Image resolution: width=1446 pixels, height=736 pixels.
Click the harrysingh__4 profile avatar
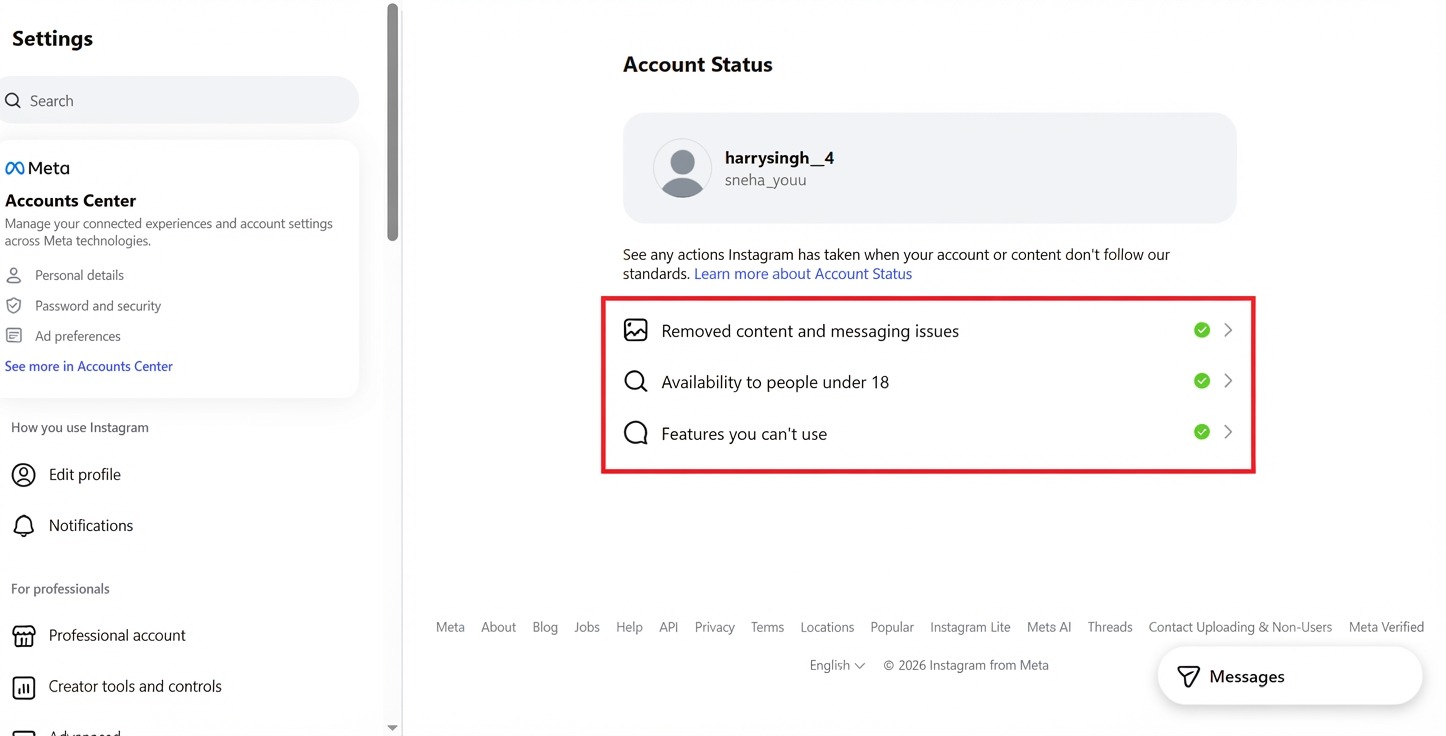[682, 168]
